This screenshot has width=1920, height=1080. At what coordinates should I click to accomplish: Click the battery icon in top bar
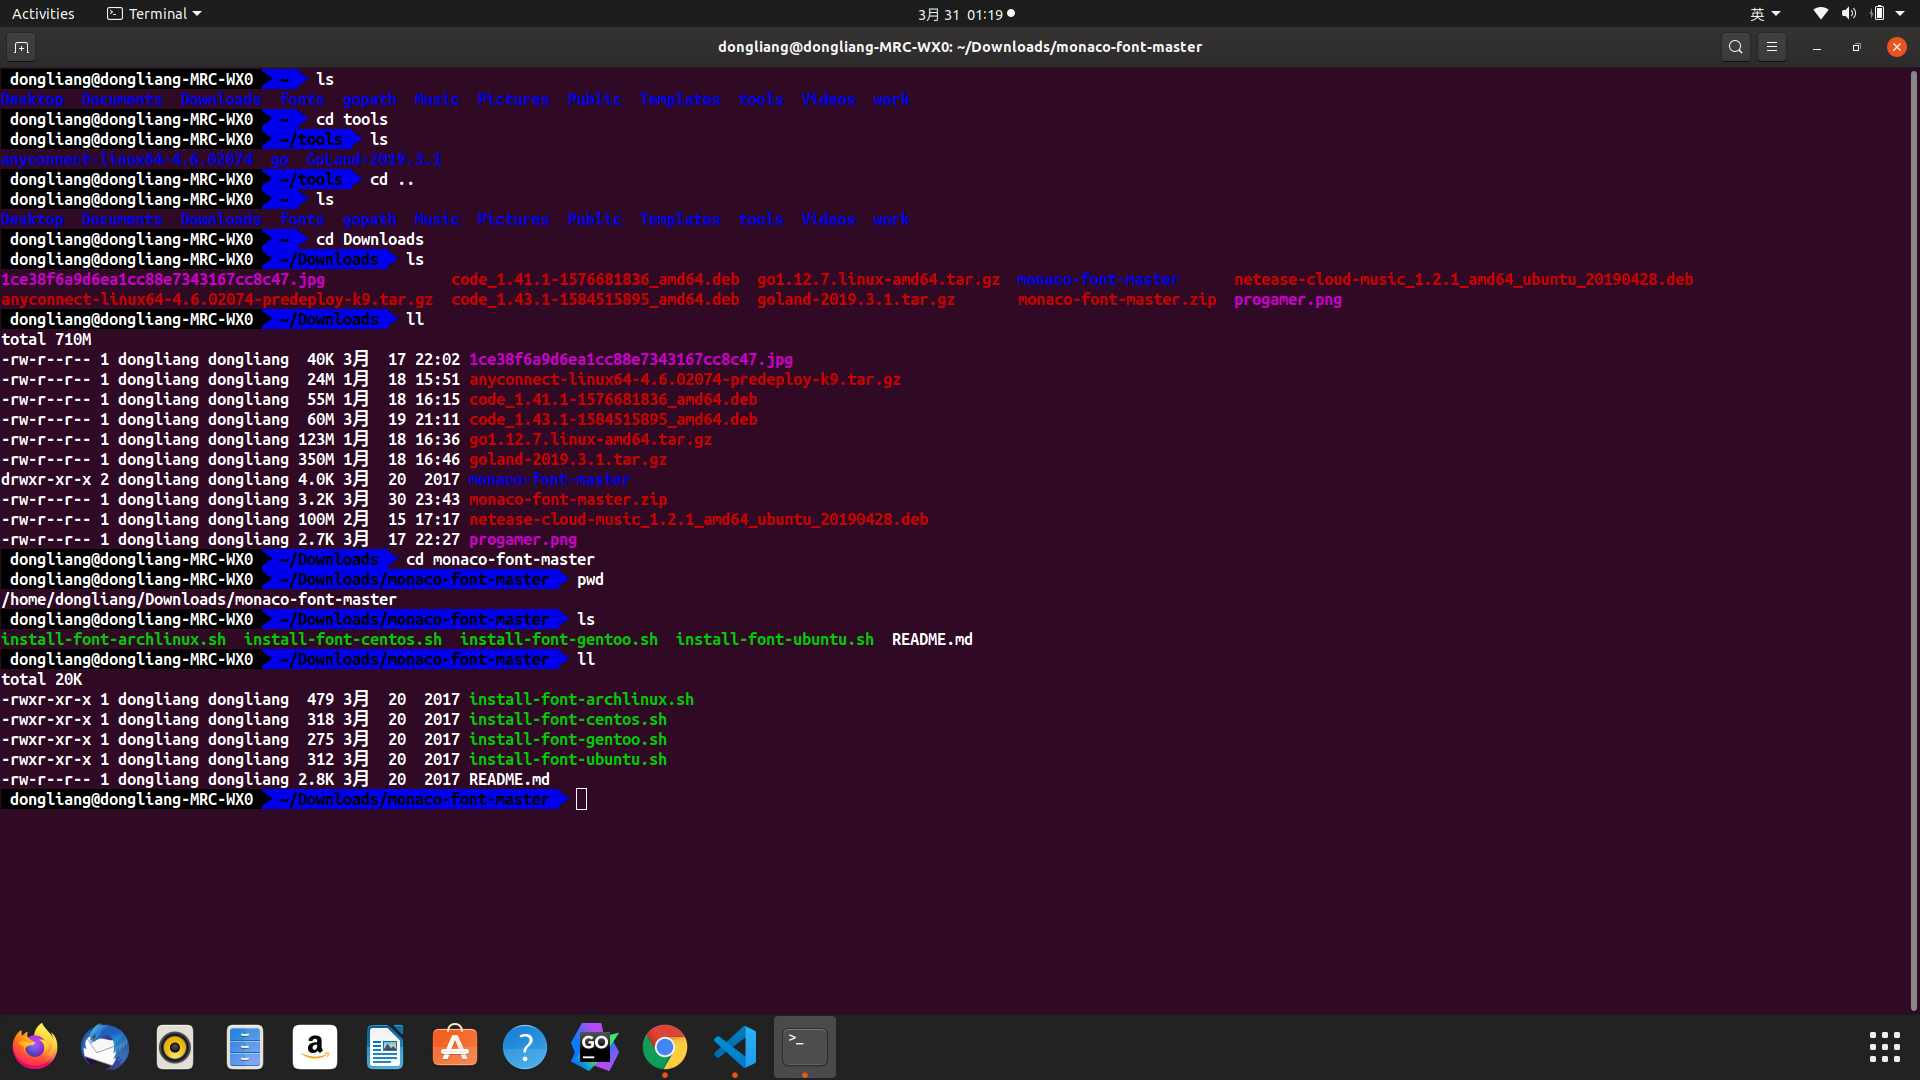click(x=1878, y=14)
